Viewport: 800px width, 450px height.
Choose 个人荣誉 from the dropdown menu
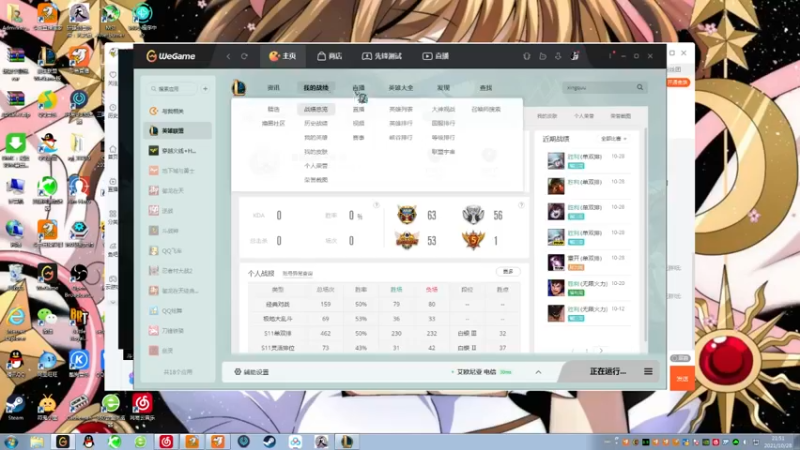[x=316, y=166]
